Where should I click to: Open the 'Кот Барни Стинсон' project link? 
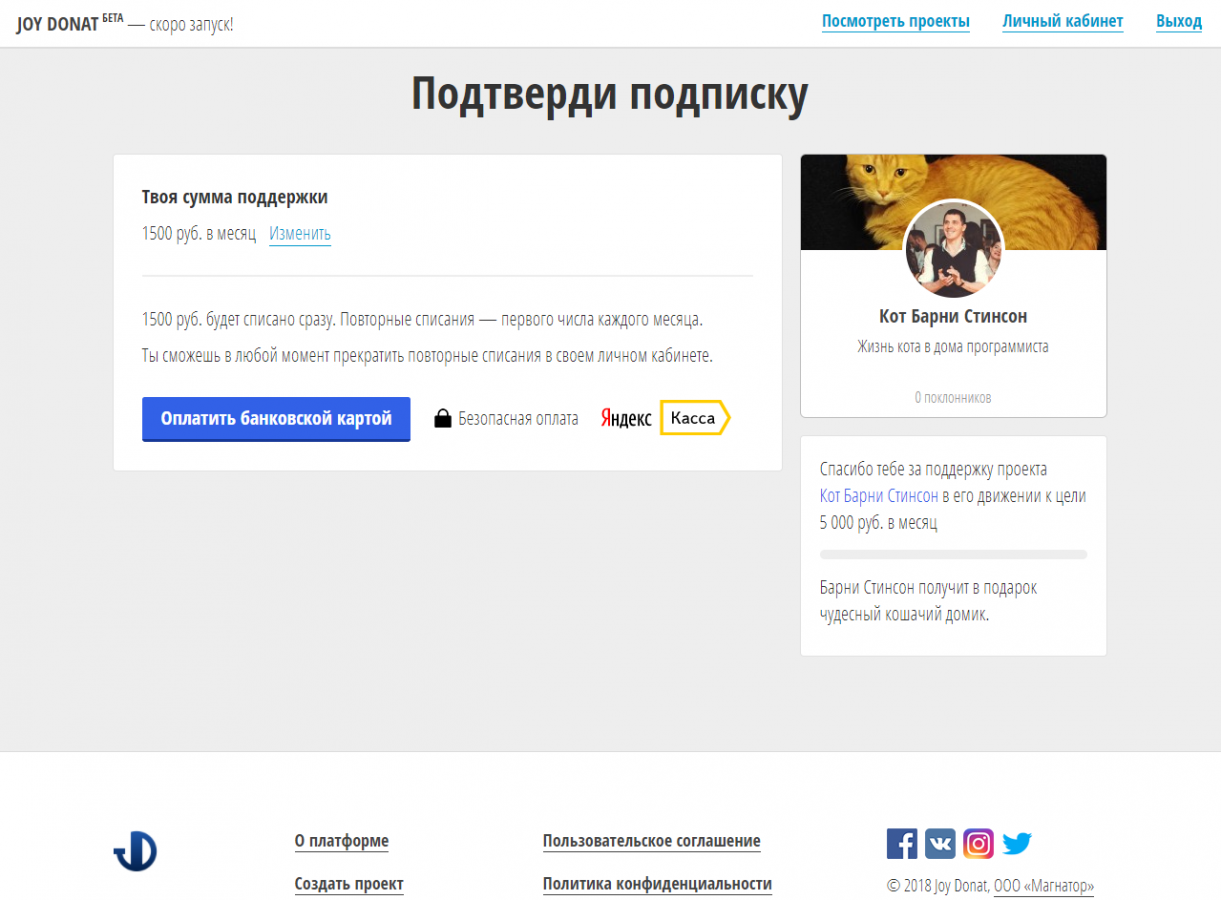pyautogui.click(x=879, y=496)
